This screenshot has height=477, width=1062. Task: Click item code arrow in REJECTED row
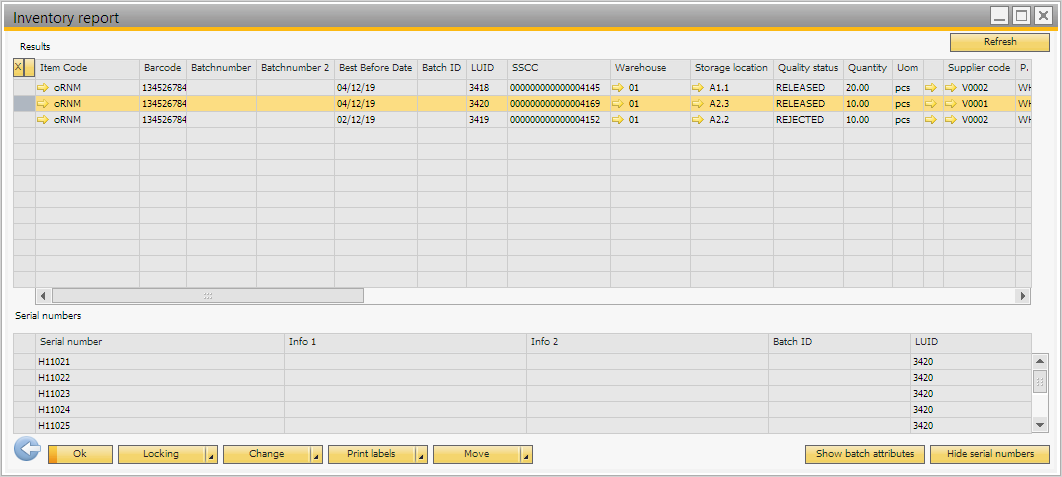click(43, 120)
